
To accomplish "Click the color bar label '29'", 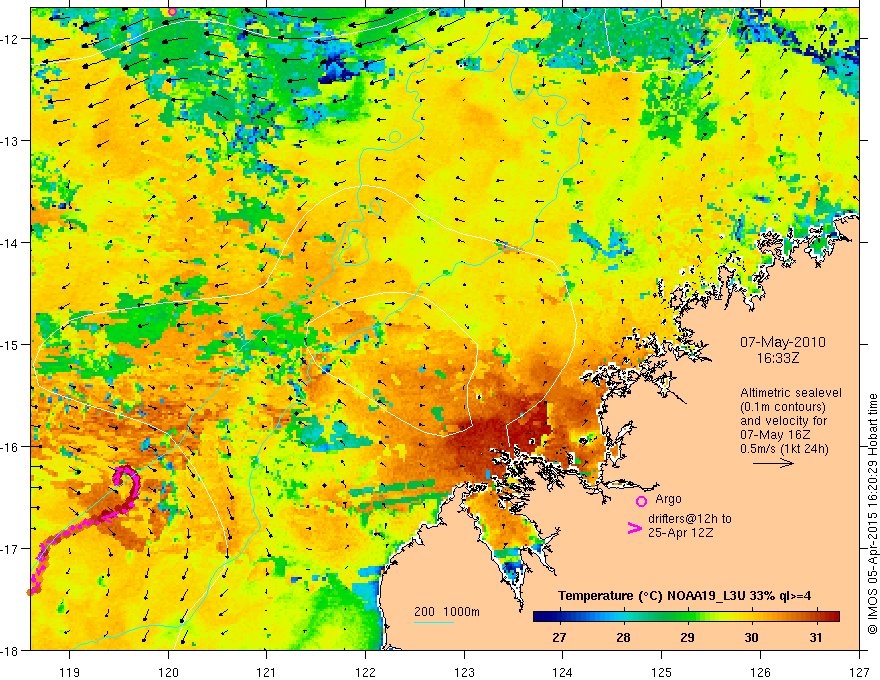I will 687,637.
